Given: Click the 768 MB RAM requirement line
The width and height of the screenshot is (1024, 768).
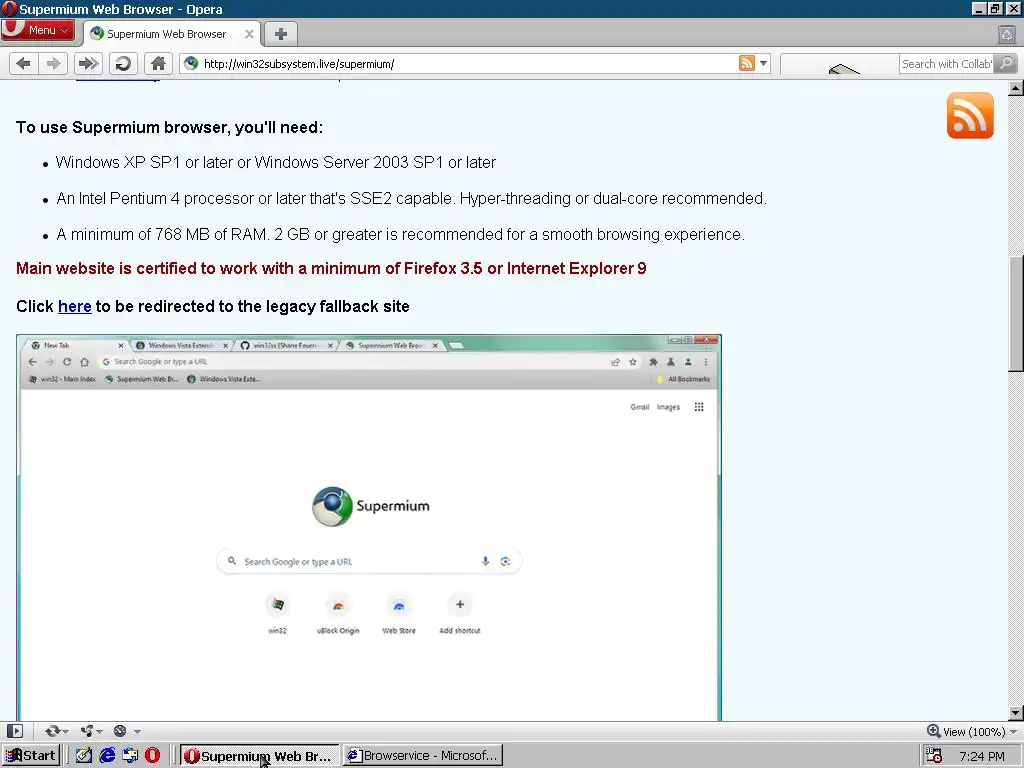Looking at the screenshot, I should (400, 234).
